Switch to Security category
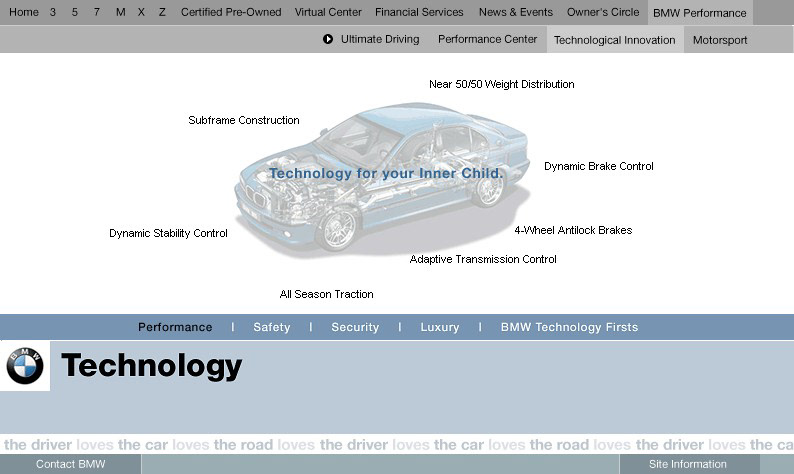Image resolution: width=794 pixels, height=474 pixels. click(355, 327)
